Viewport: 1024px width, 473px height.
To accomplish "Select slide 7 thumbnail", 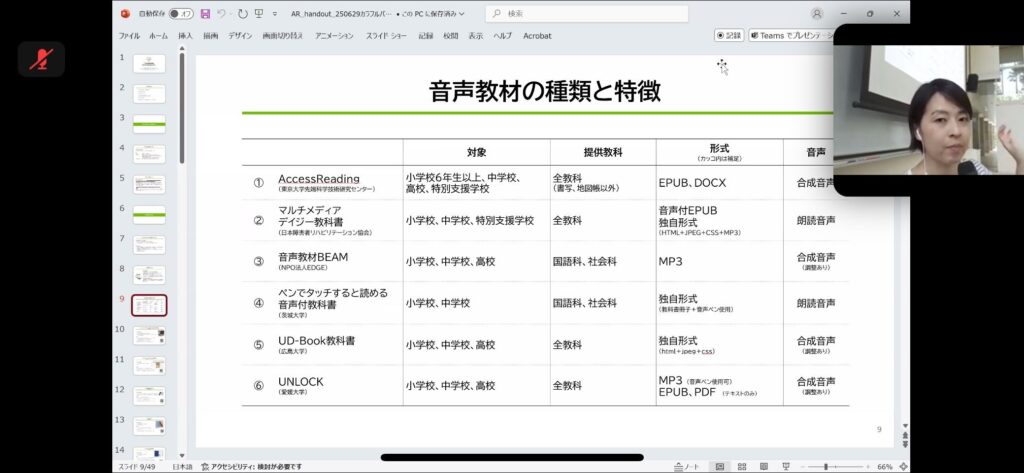I will tap(149, 244).
